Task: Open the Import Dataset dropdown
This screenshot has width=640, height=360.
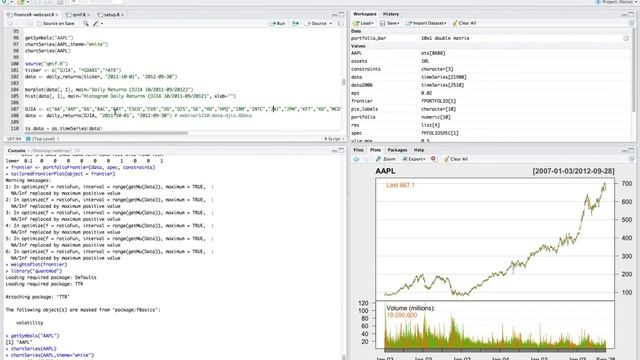Action: [426, 23]
